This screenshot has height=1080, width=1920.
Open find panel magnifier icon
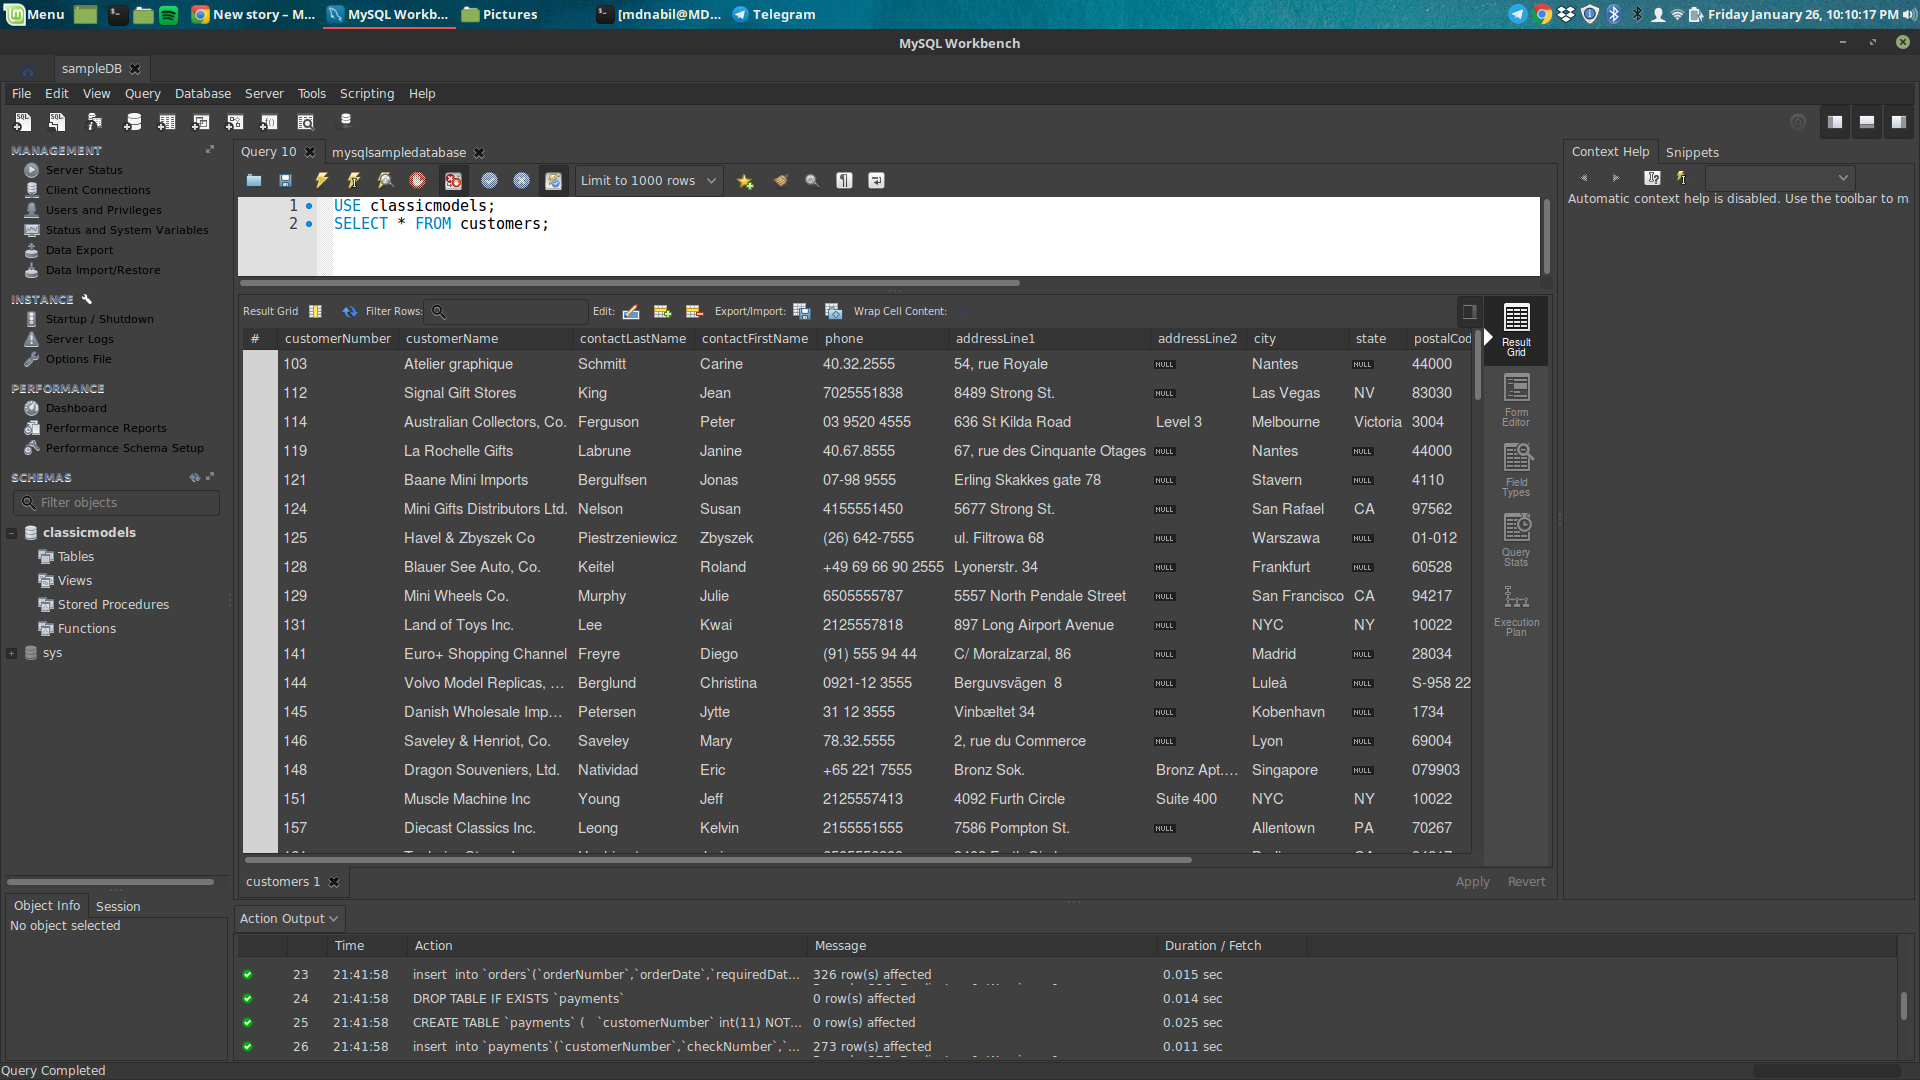[x=813, y=181]
